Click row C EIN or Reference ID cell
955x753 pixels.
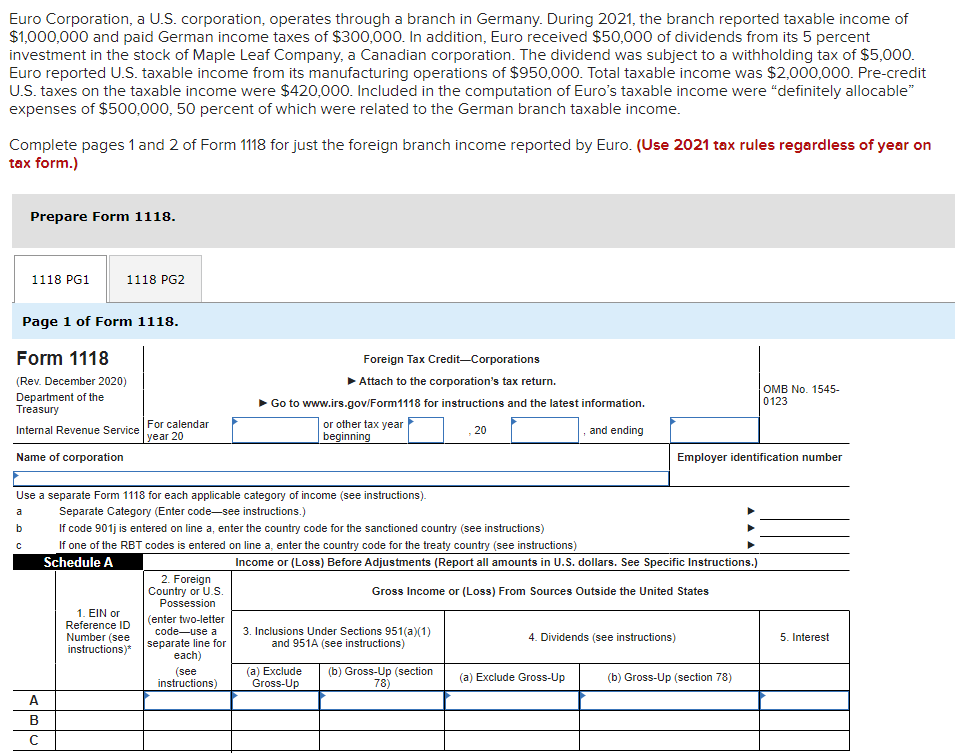pos(98,740)
